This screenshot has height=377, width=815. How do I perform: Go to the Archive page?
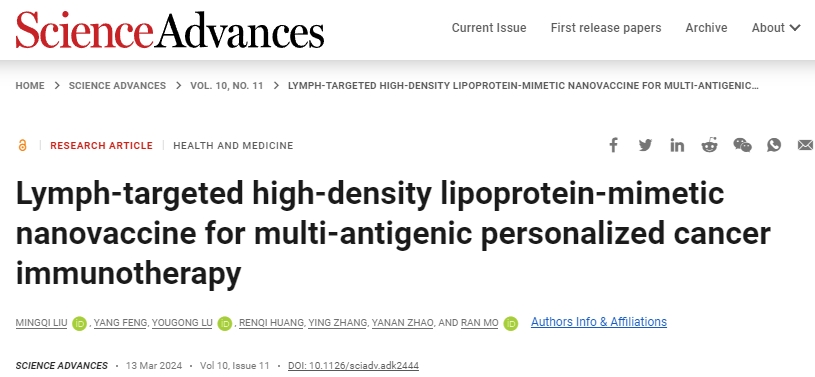click(x=706, y=28)
